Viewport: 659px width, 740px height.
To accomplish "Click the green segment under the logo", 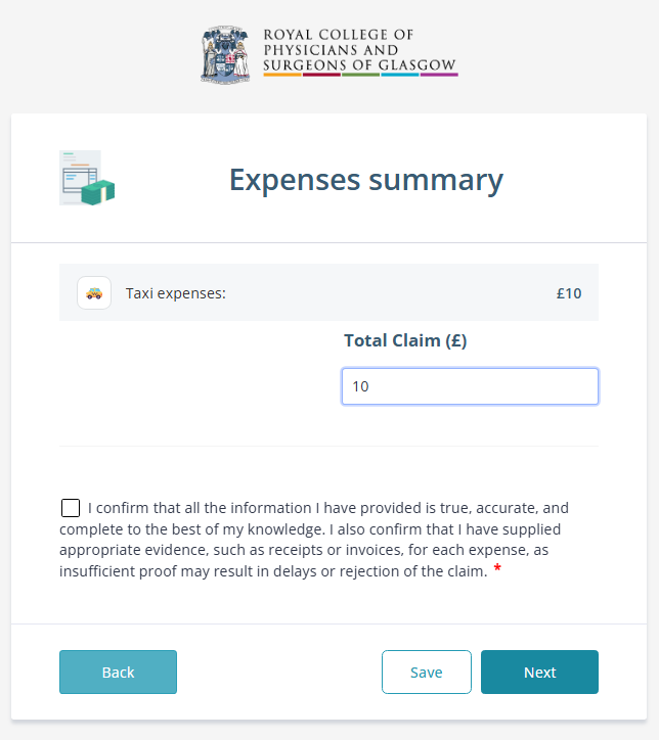I will (x=361, y=75).
